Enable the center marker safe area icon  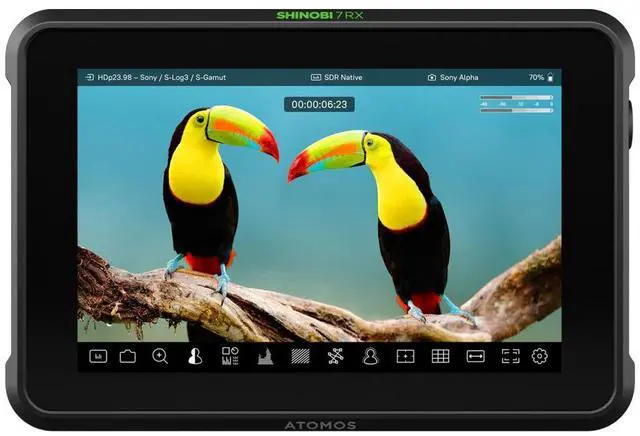pos(405,356)
